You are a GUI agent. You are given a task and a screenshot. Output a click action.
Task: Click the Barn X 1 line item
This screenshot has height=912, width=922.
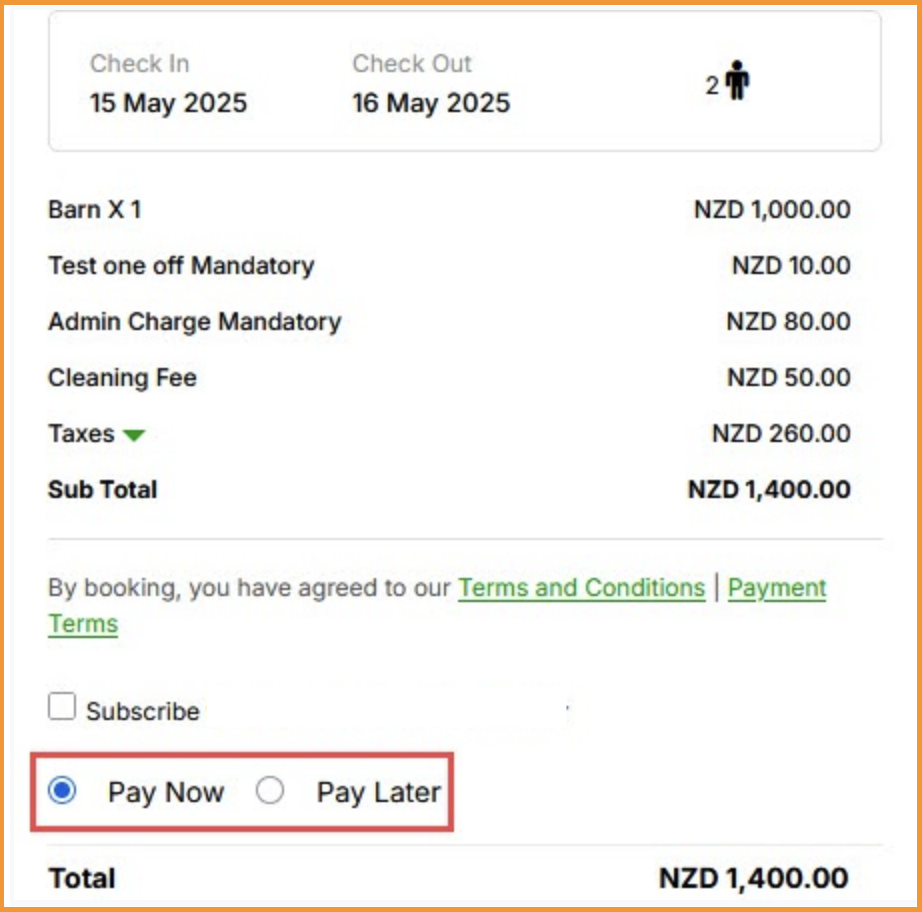[x=95, y=210]
